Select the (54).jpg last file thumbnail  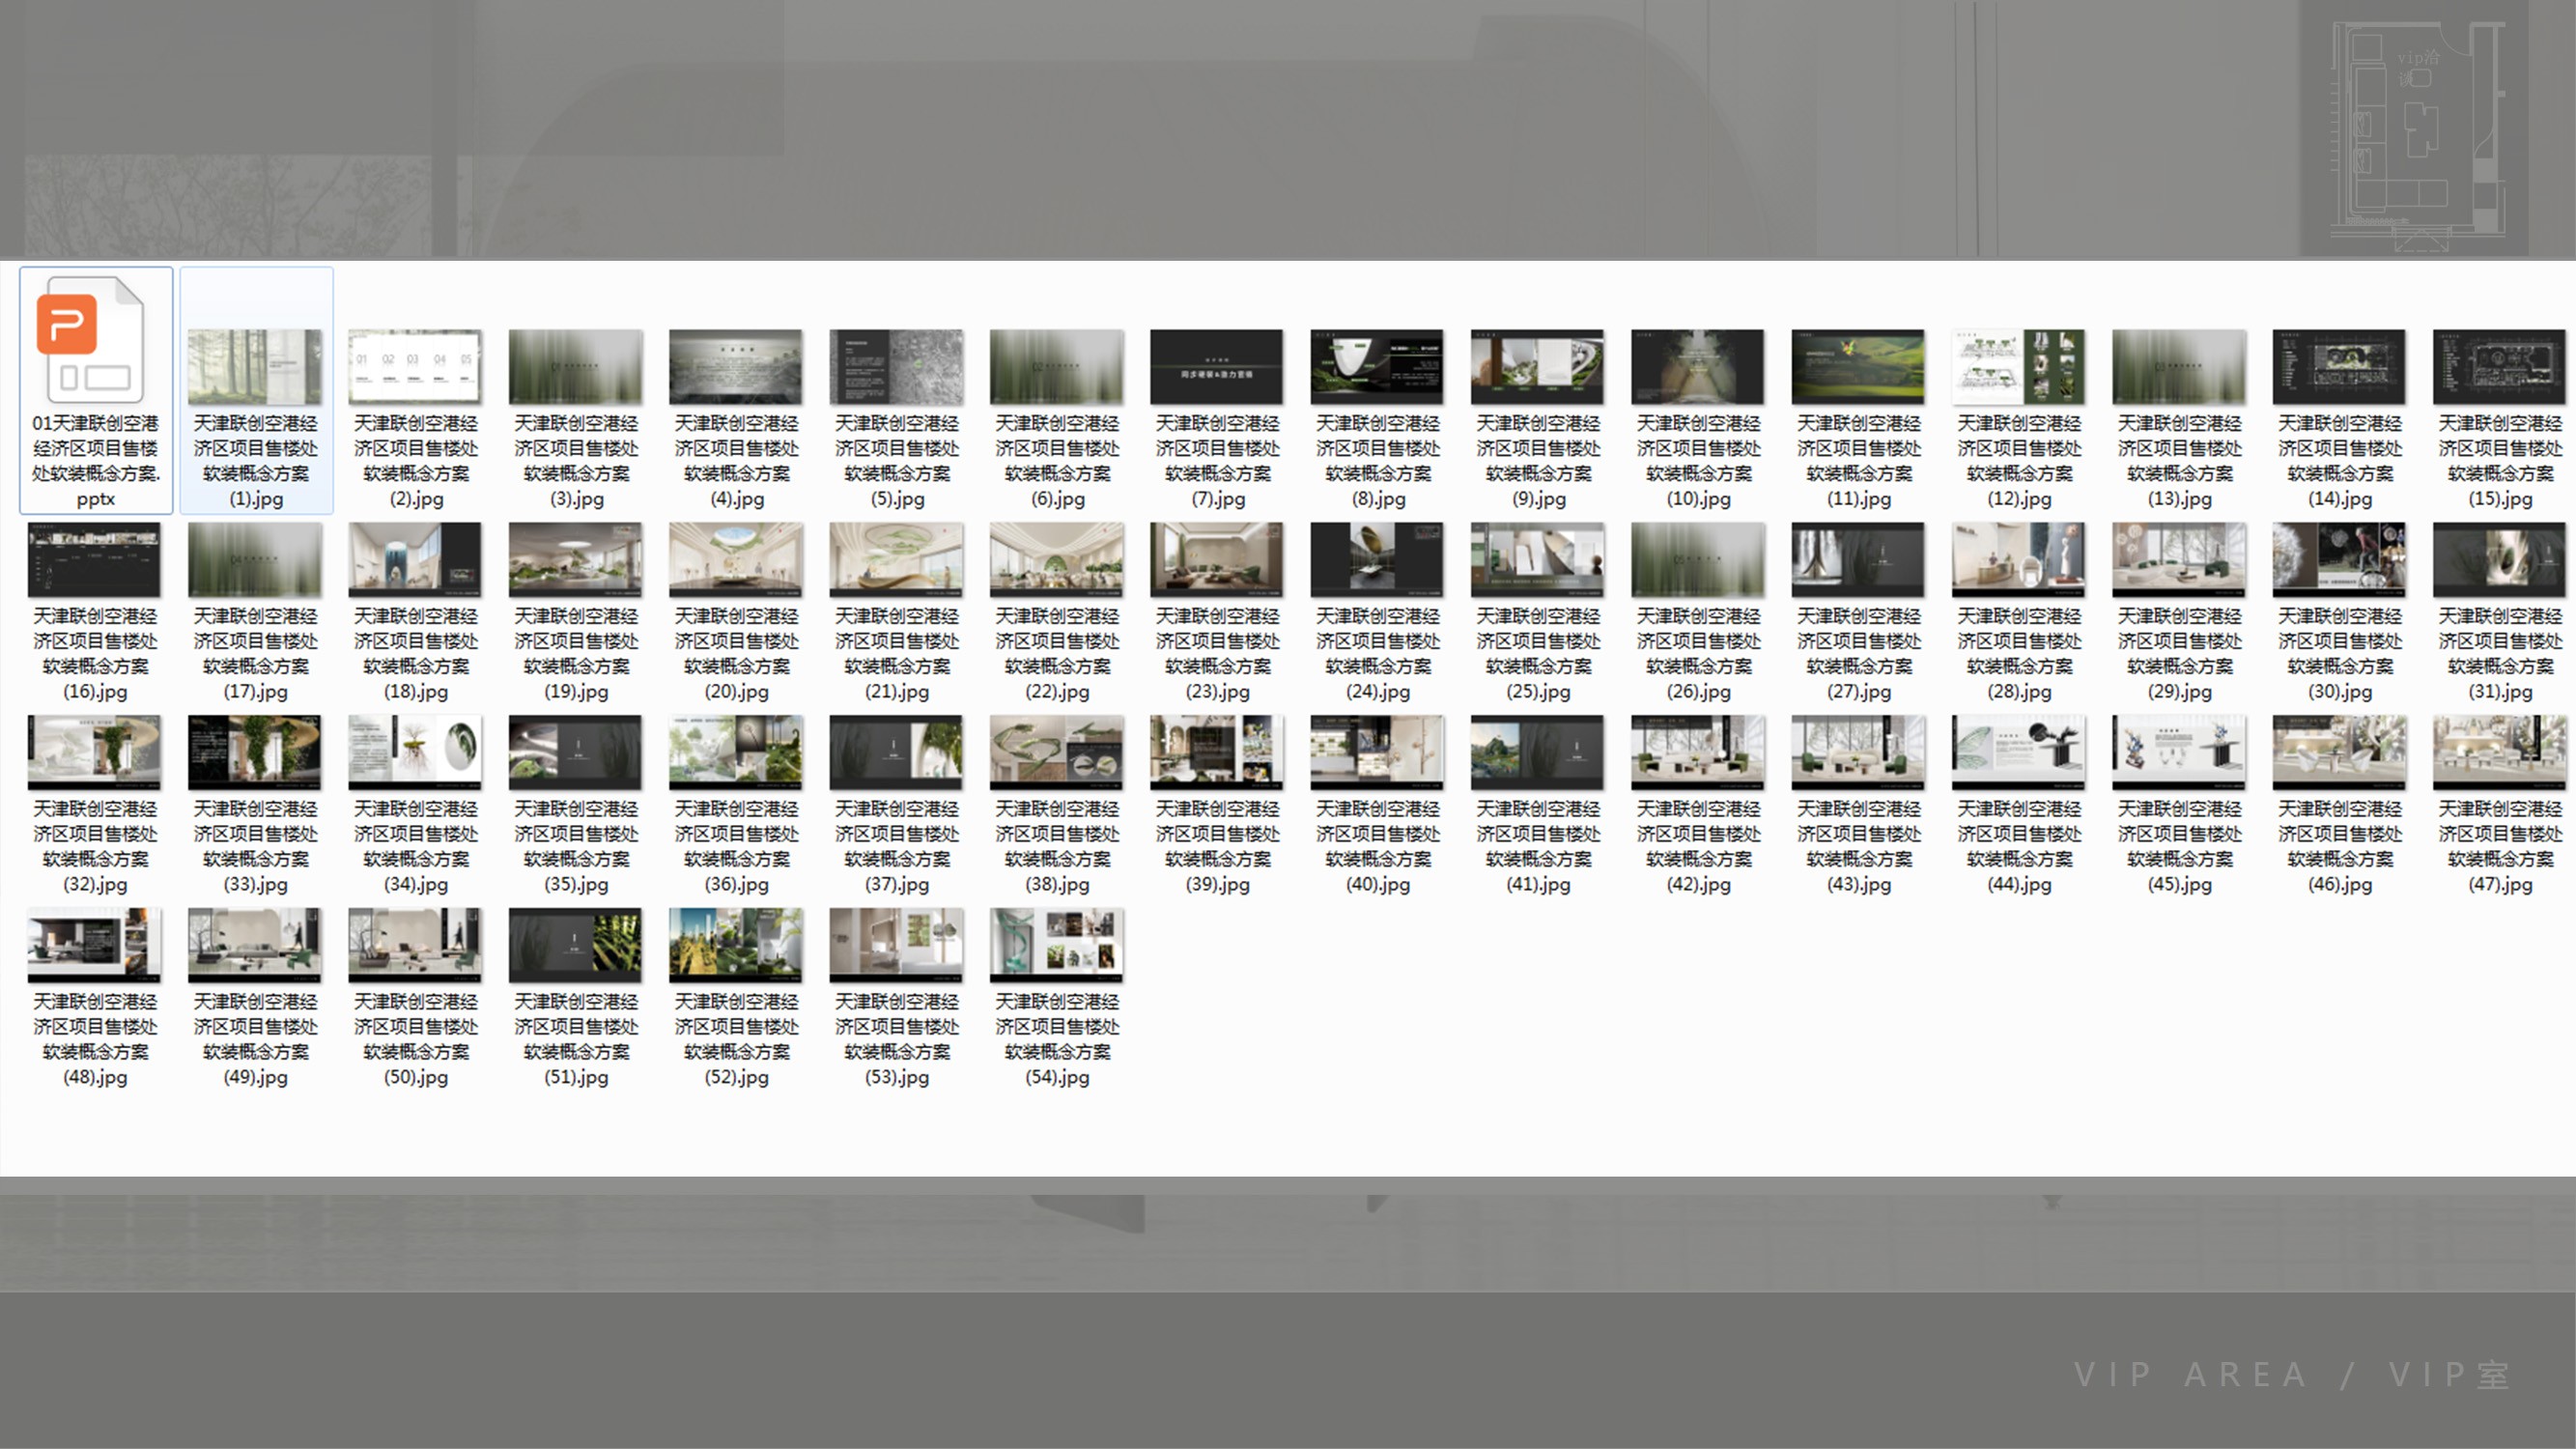[1057, 945]
